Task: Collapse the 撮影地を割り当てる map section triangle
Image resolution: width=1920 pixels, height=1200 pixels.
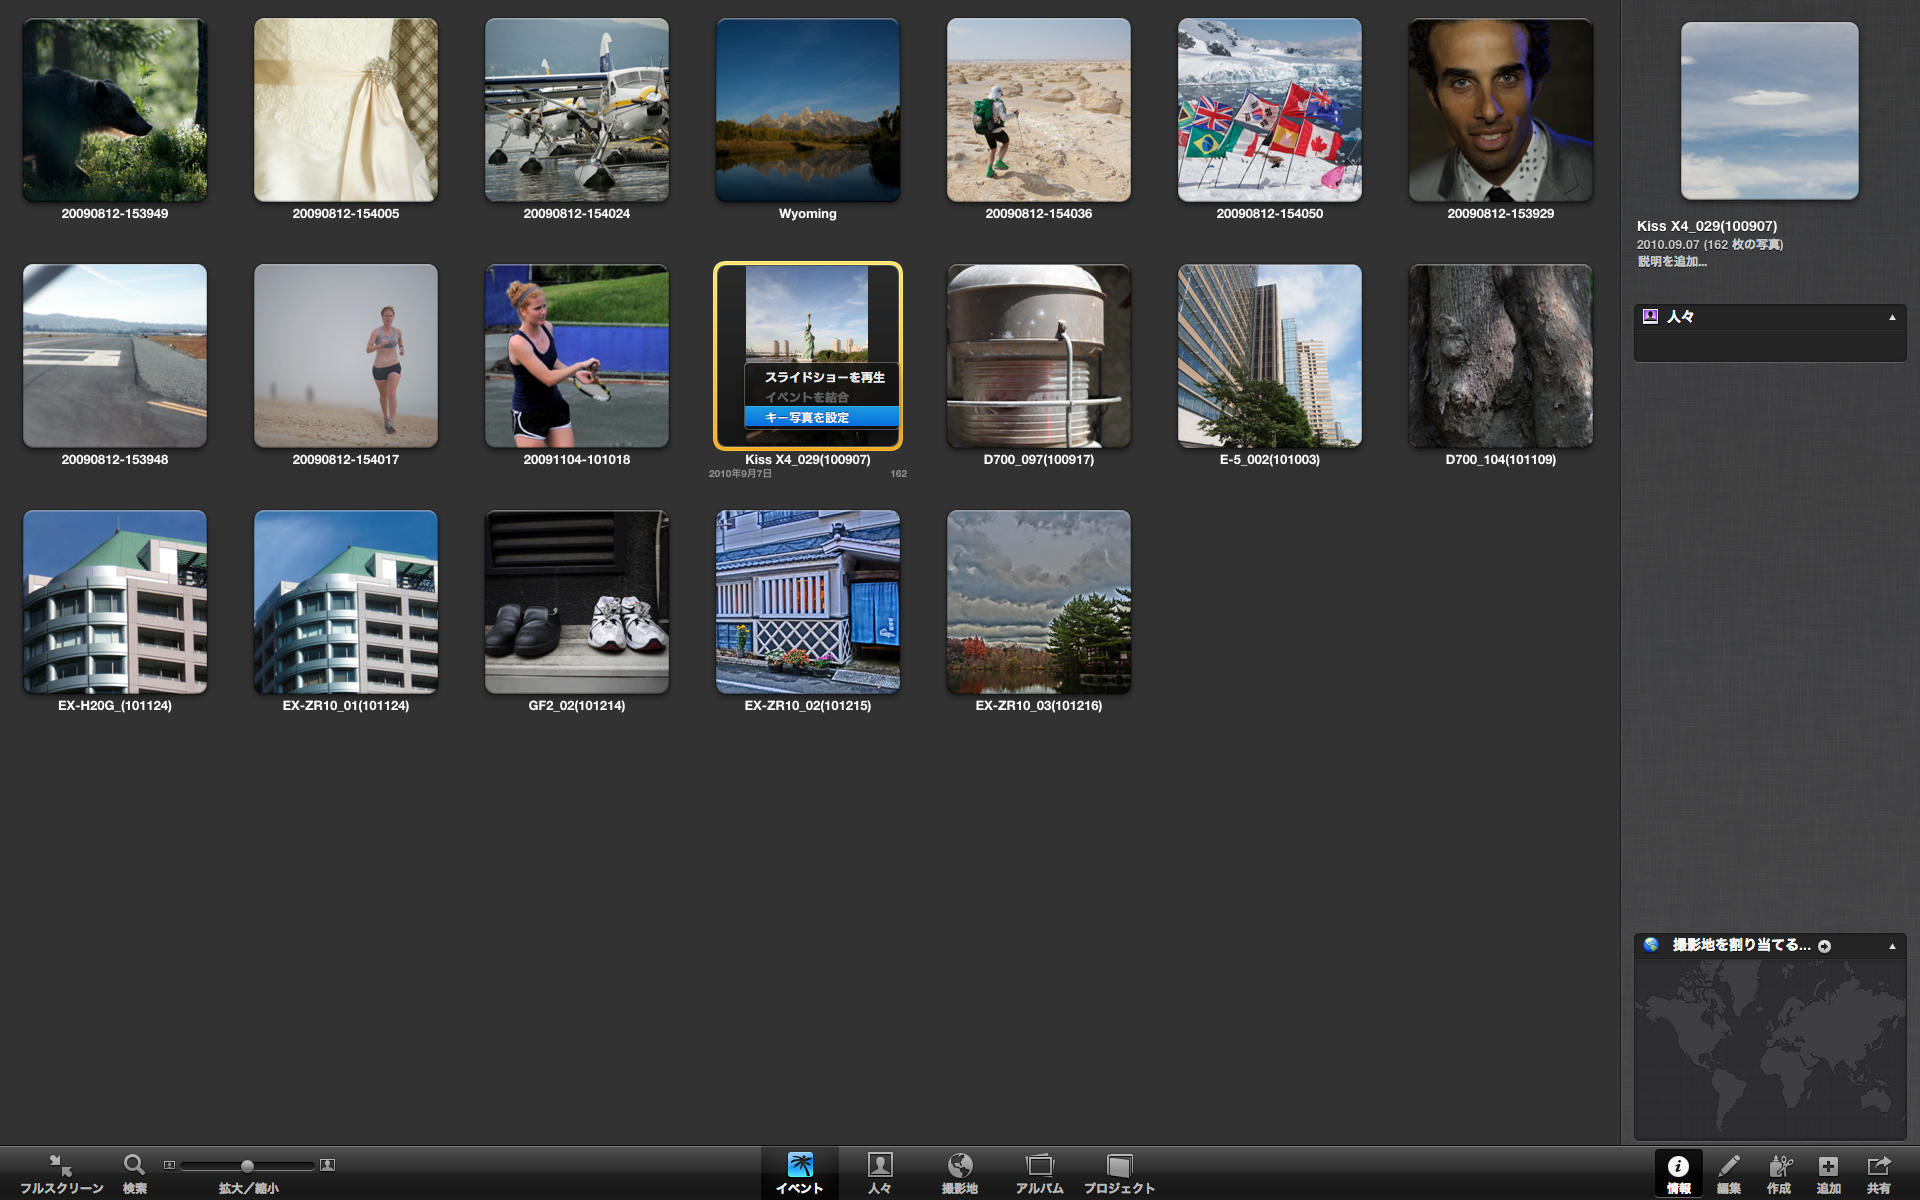Action: [x=1892, y=946]
